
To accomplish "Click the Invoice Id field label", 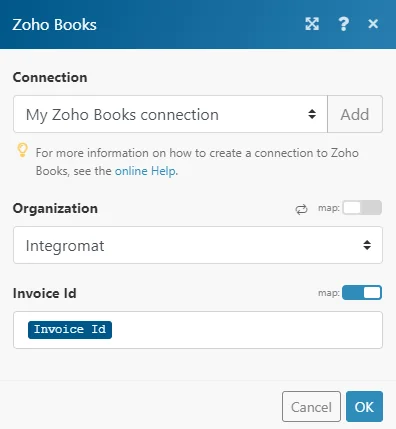I will tap(45, 294).
